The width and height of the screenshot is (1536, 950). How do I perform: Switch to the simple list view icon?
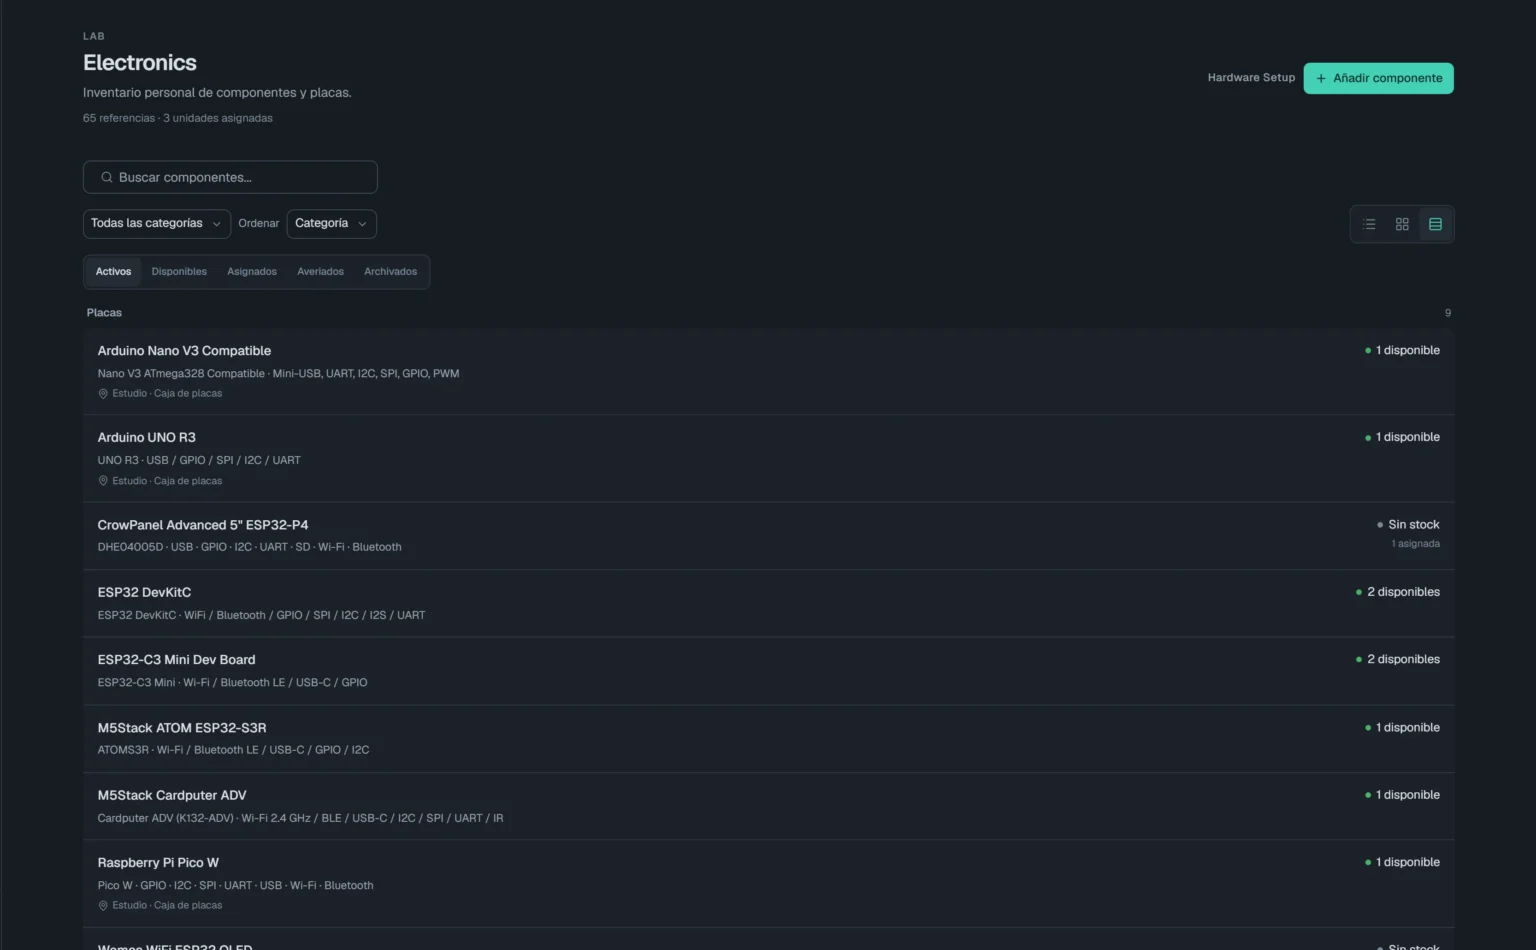tap(1369, 224)
